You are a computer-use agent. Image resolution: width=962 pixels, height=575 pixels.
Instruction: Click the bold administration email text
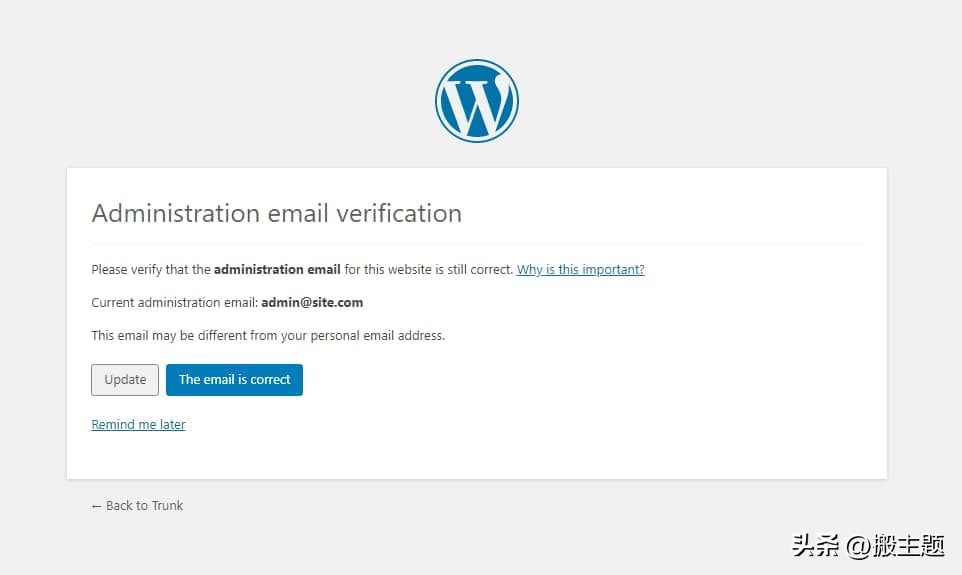[277, 270]
